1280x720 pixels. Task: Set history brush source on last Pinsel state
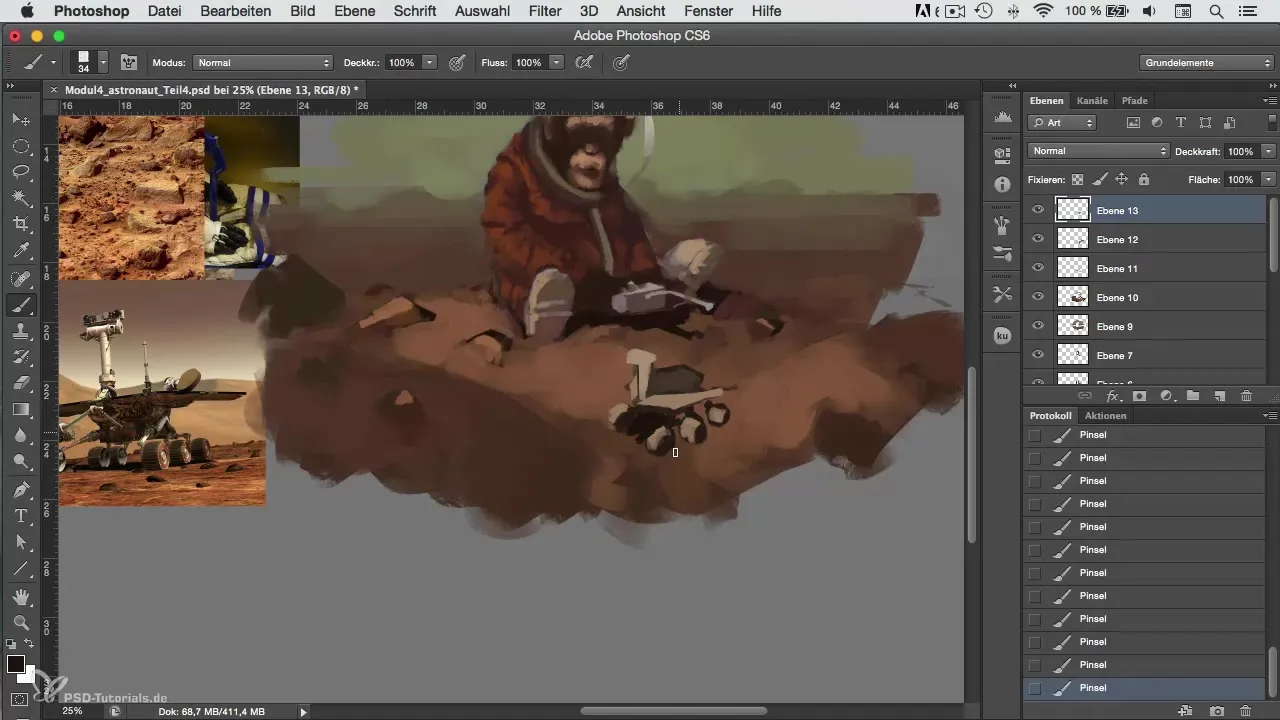tap(1034, 688)
